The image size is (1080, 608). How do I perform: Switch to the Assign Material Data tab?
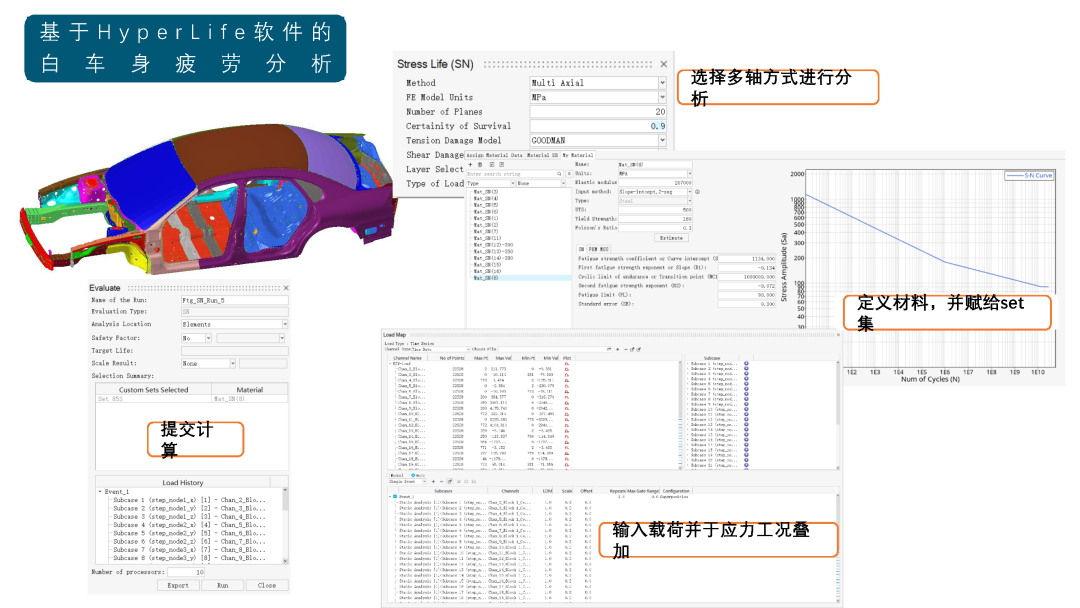[x=495, y=155]
